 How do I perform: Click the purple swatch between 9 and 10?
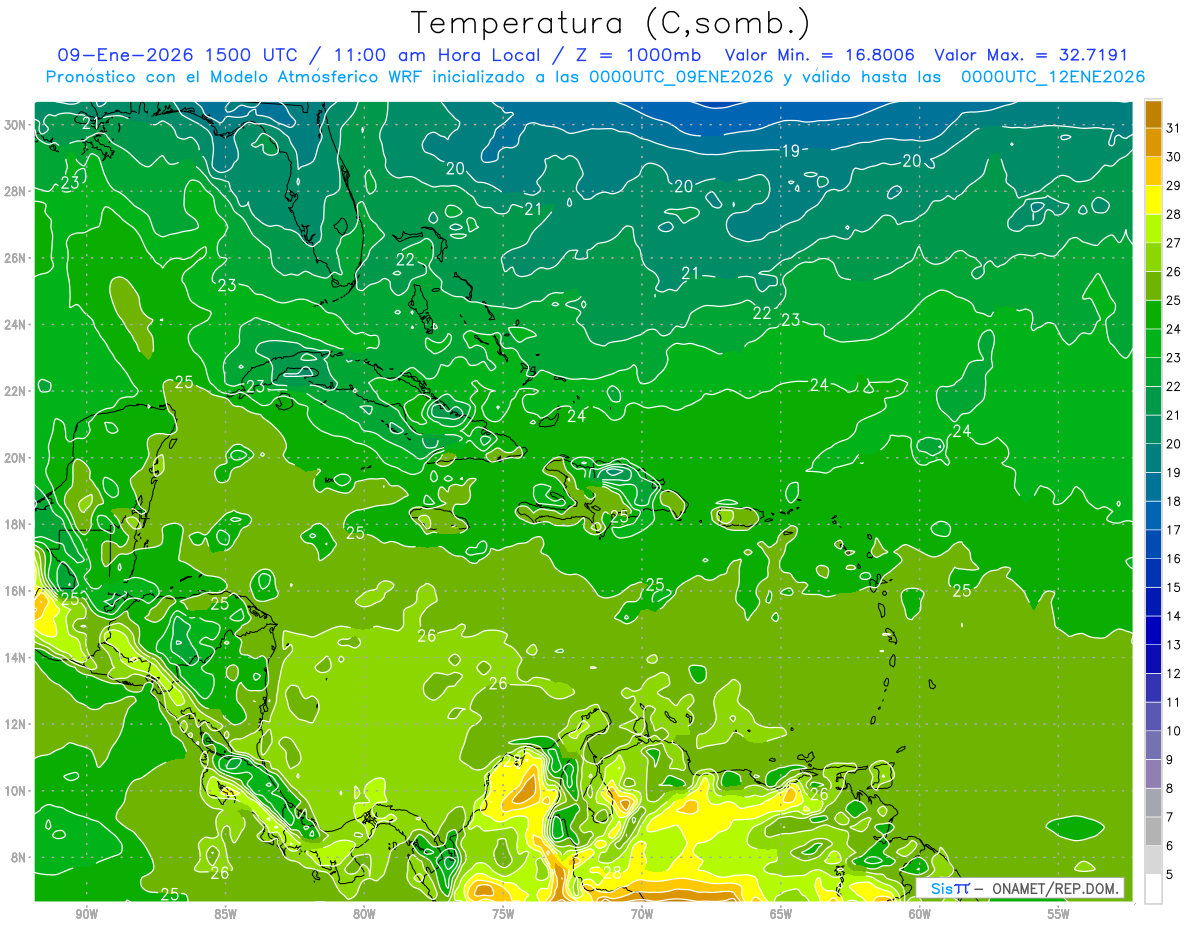pos(1153,746)
